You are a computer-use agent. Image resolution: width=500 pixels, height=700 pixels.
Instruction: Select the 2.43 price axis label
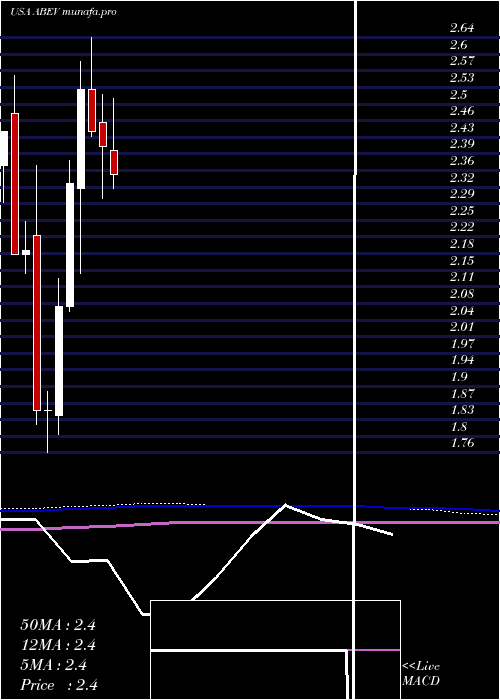[x=462, y=128]
